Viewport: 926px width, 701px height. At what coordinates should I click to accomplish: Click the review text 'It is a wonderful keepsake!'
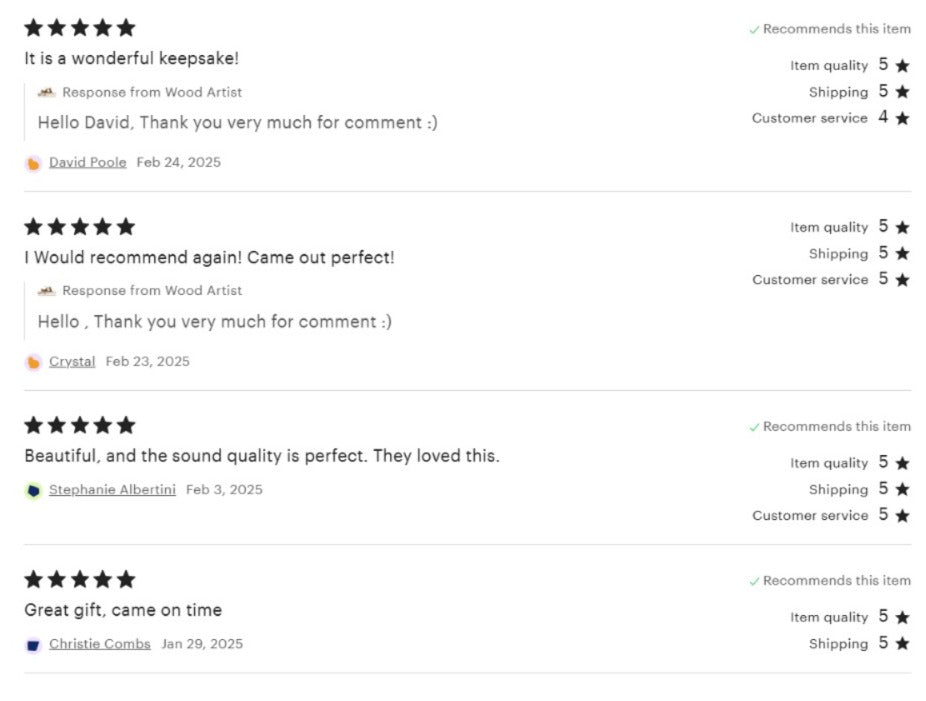pos(132,58)
